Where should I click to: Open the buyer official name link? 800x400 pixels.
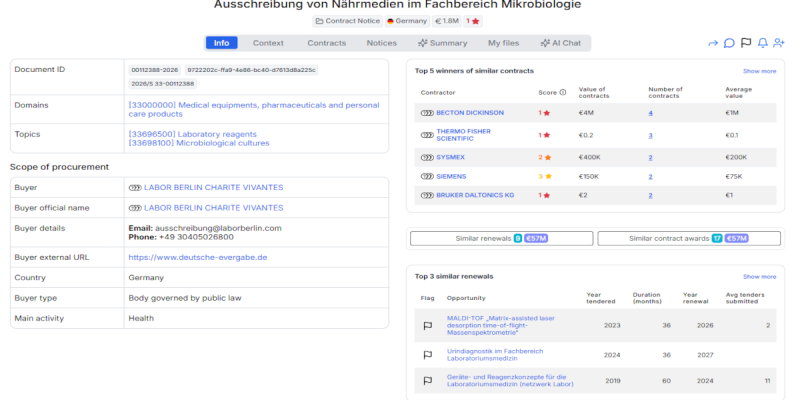pos(213,208)
